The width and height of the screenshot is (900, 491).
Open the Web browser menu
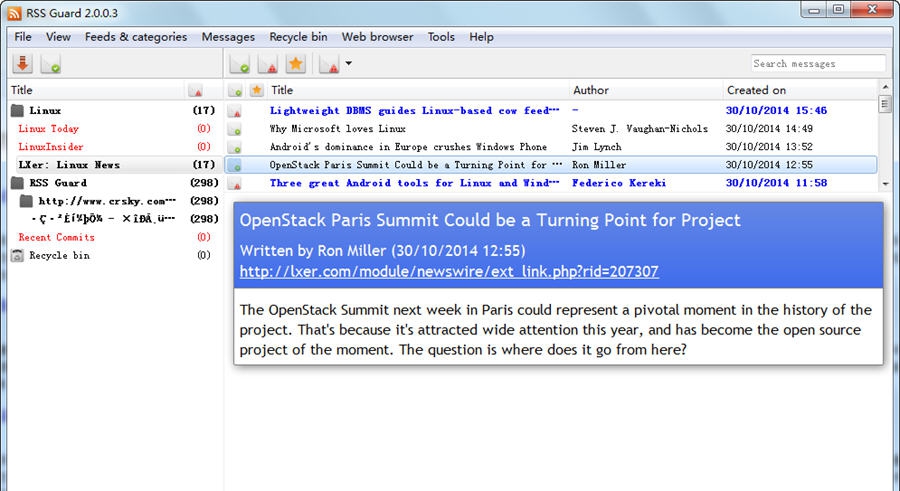[x=377, y=37]
